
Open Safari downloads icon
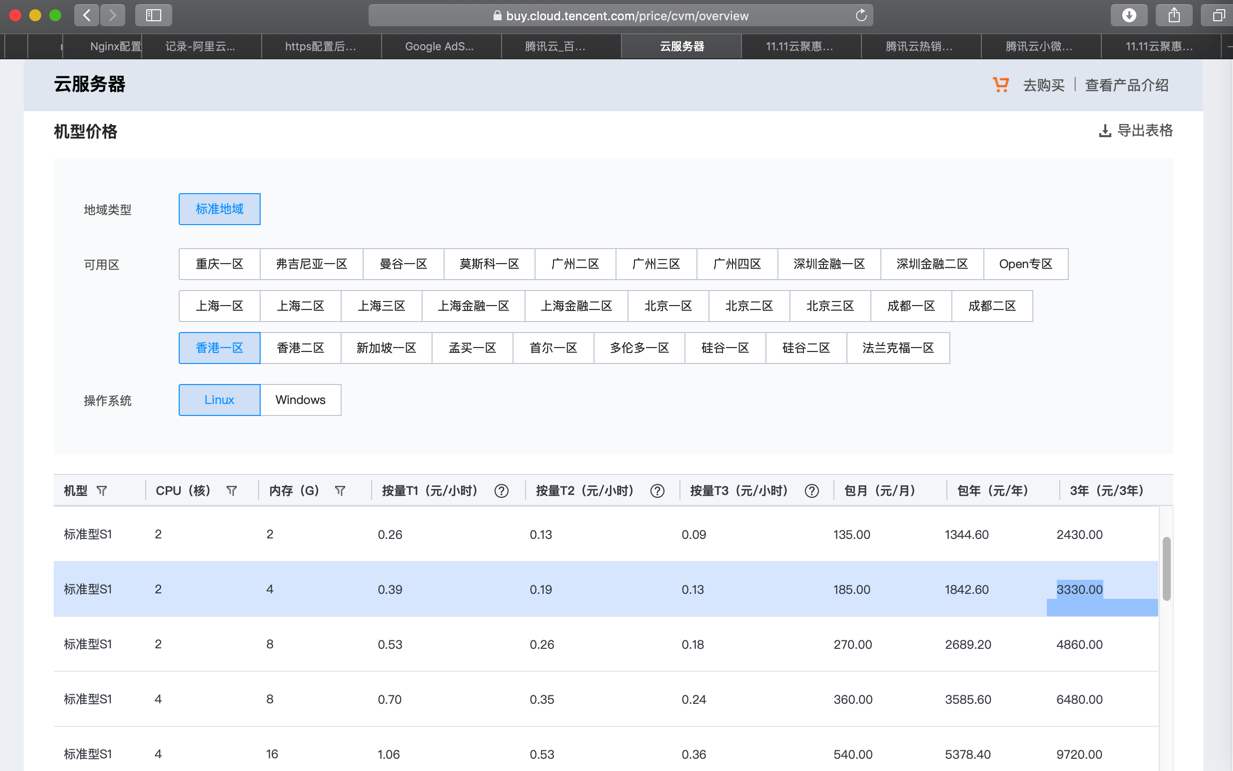point(1129,15)
